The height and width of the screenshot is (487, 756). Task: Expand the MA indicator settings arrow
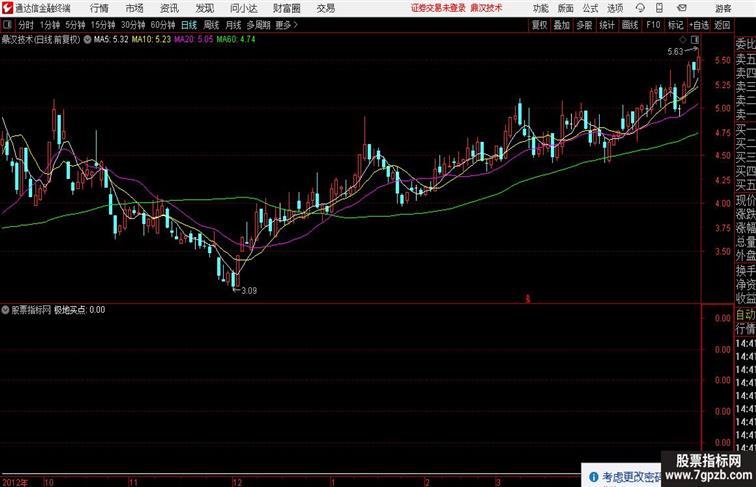[x=87, y=40]
